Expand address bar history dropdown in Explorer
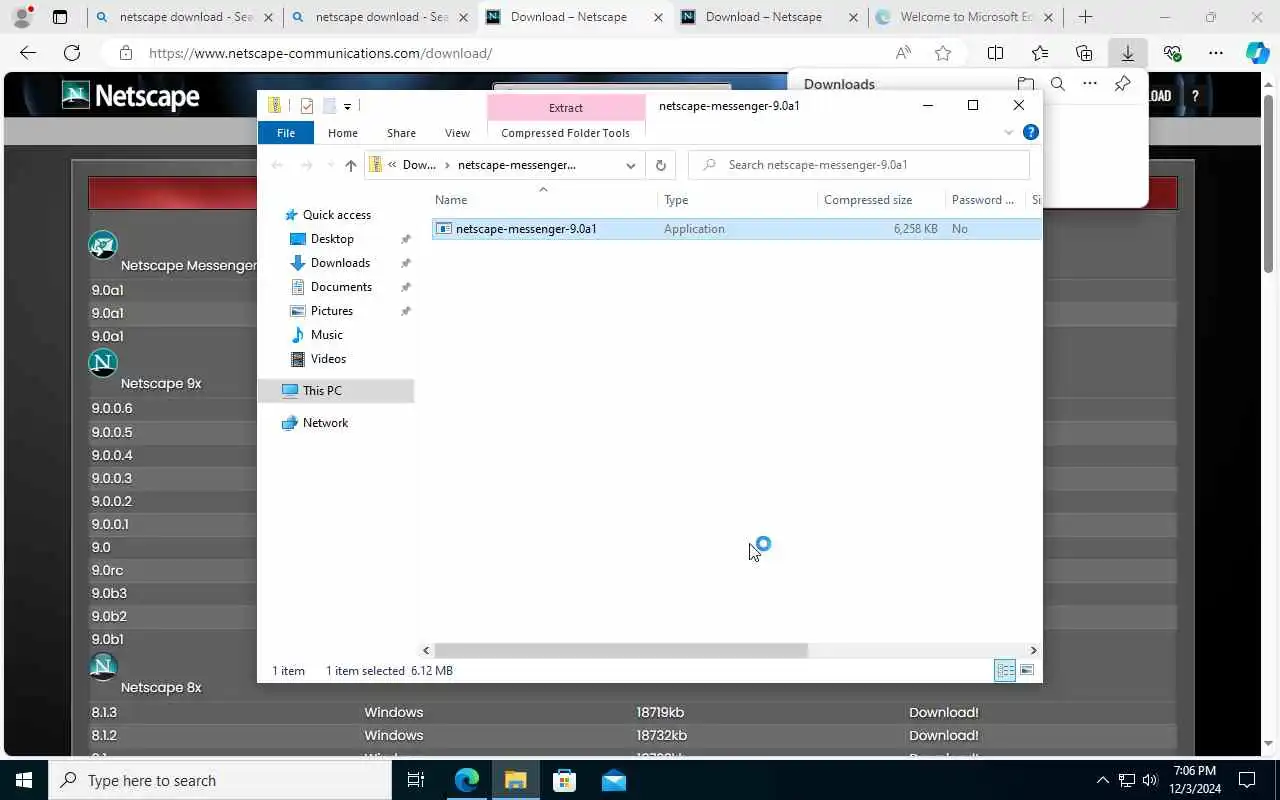Image resolution: width=1280 pixels, height=800 pixels. [x=631, y=165]
